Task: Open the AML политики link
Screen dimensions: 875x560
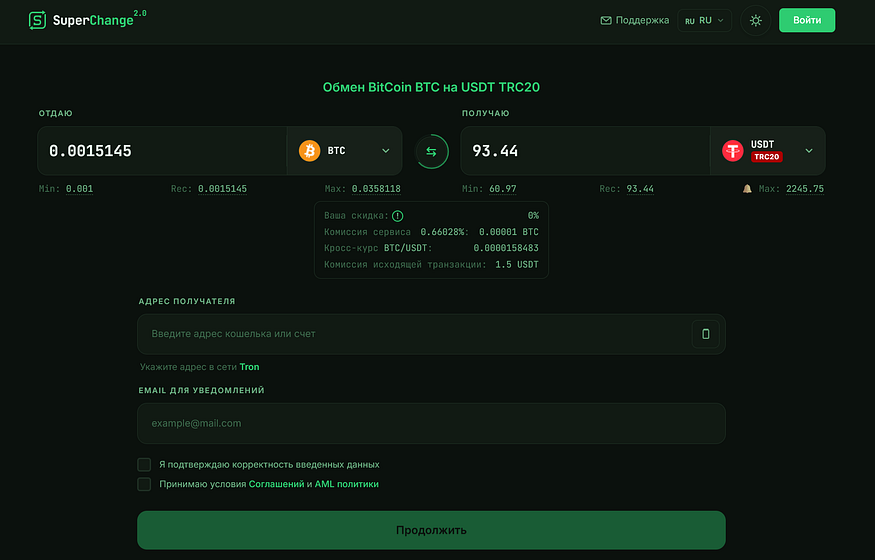Action: coord(347,484)
